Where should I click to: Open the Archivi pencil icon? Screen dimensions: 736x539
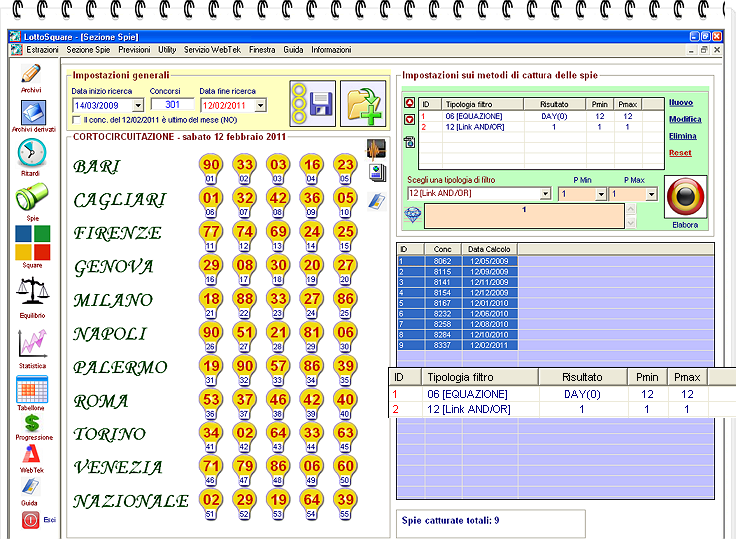(31, 74)
